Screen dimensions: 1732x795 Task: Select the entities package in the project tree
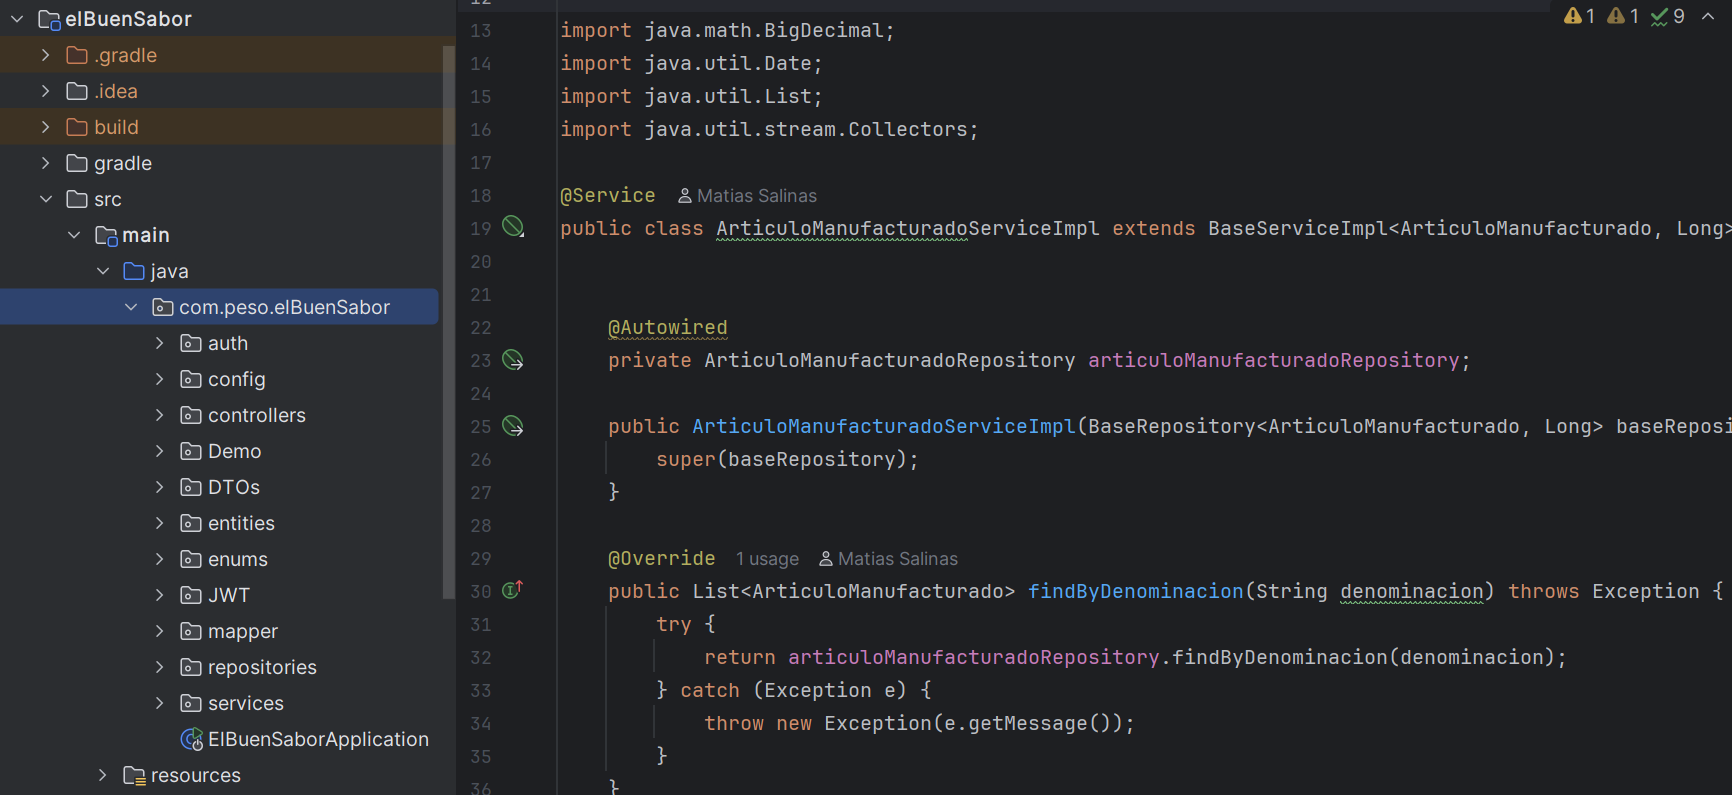[x=241, y=523]
